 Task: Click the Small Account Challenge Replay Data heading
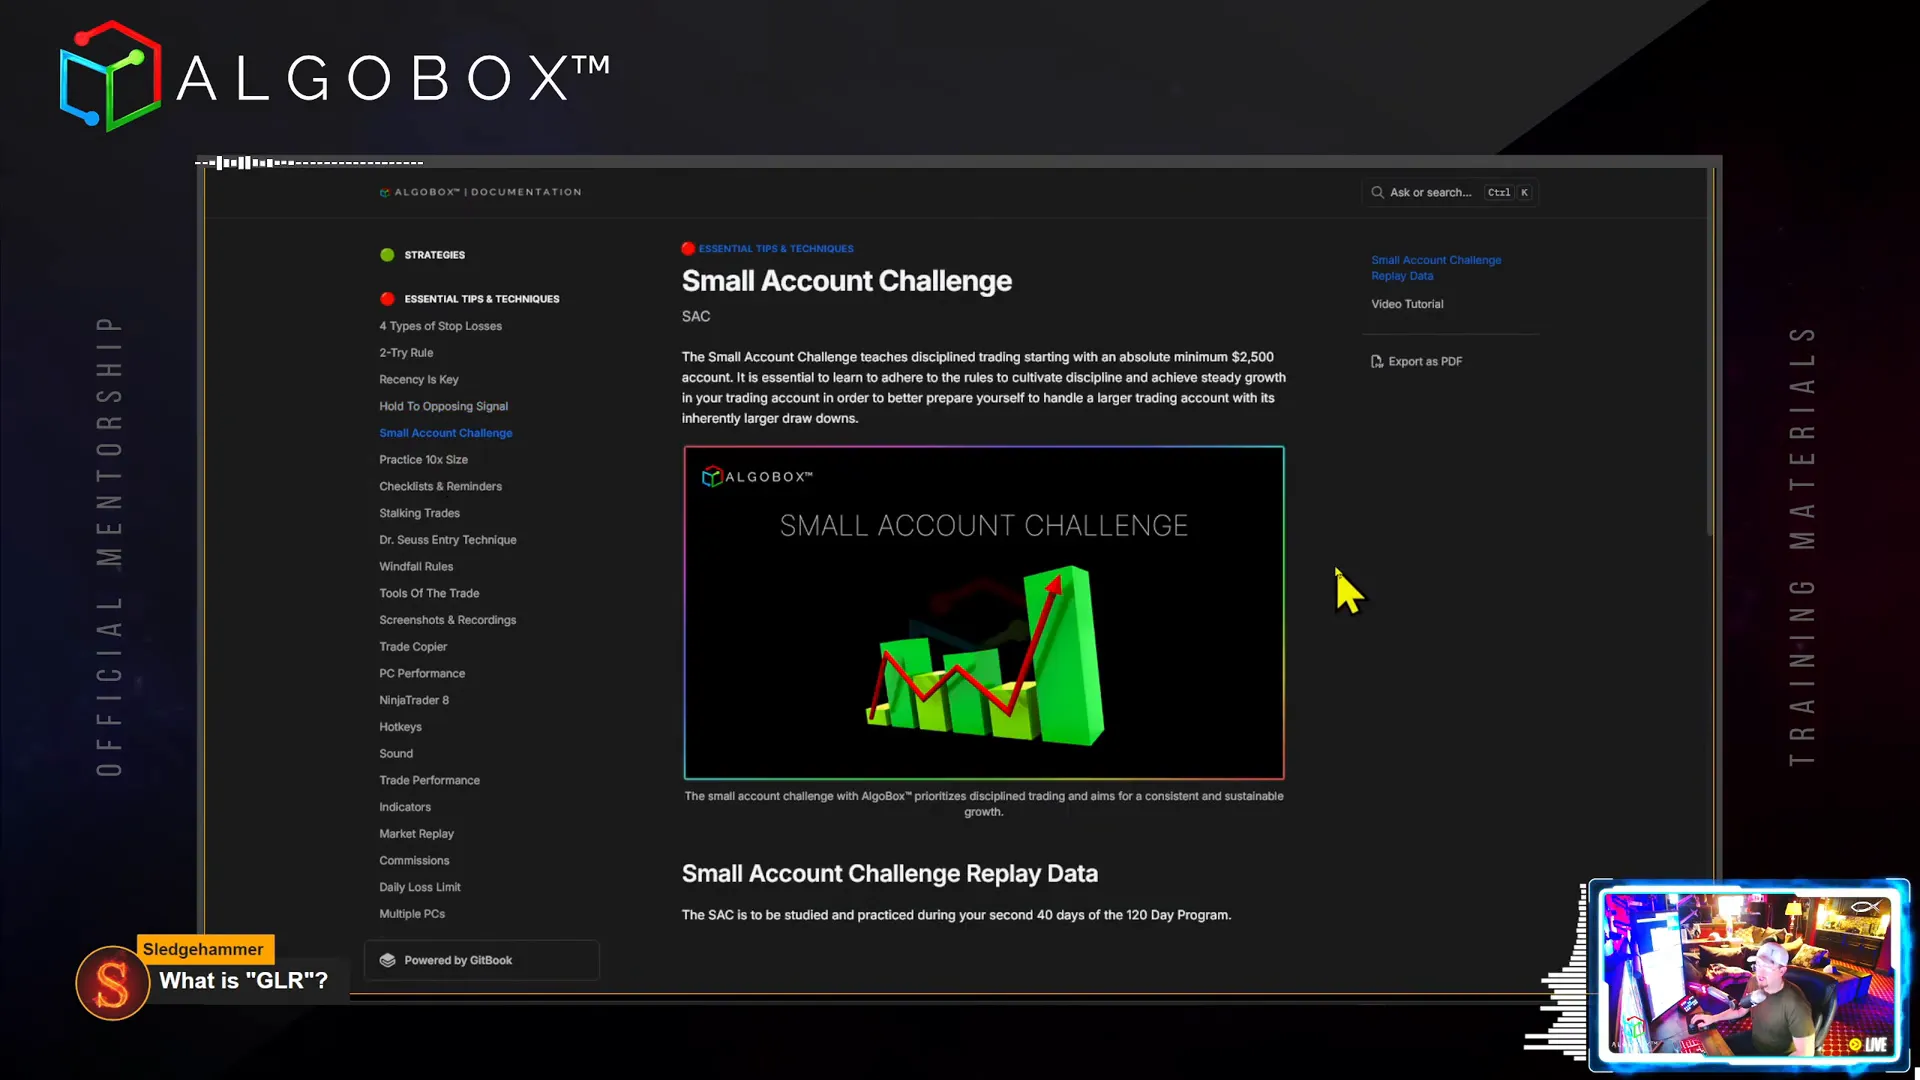click(889, 874)
